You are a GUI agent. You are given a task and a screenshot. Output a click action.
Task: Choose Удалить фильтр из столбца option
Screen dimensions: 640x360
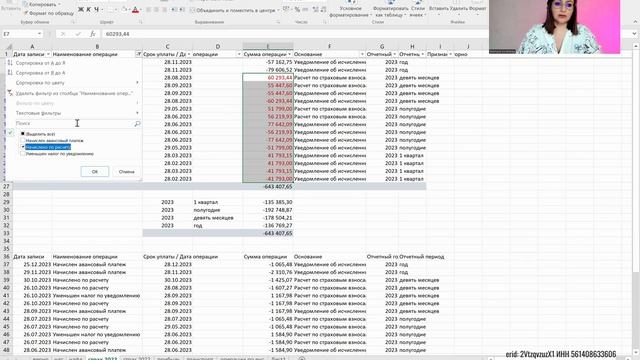(73, 93)
